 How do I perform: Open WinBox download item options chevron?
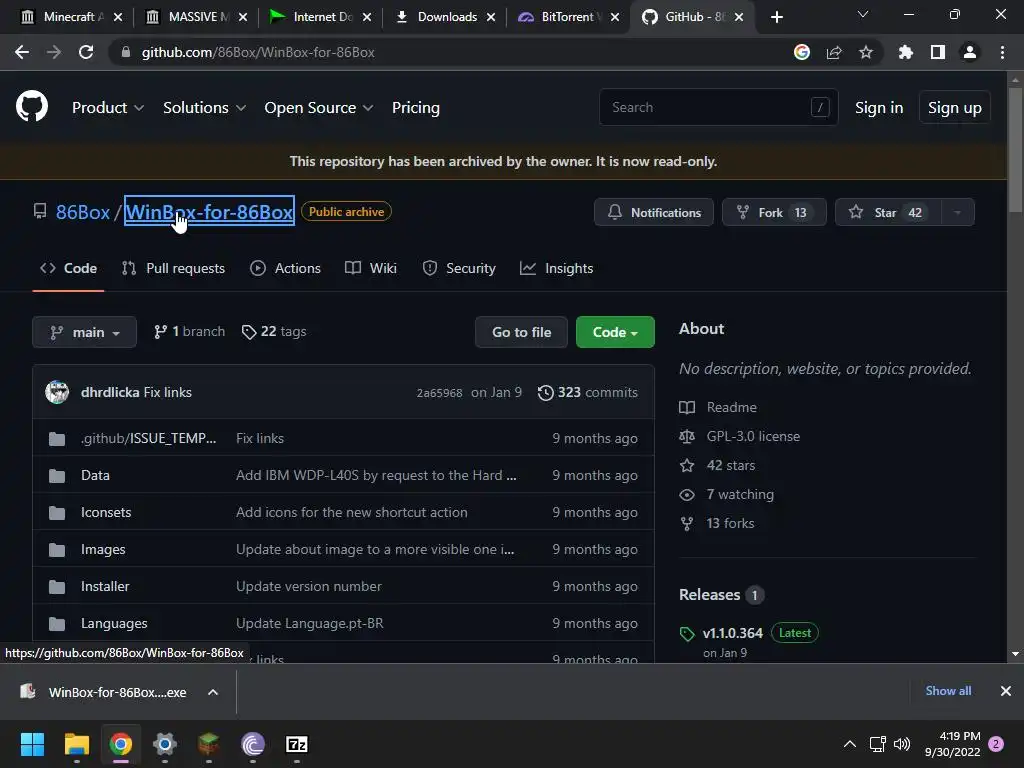coord(213,692)
